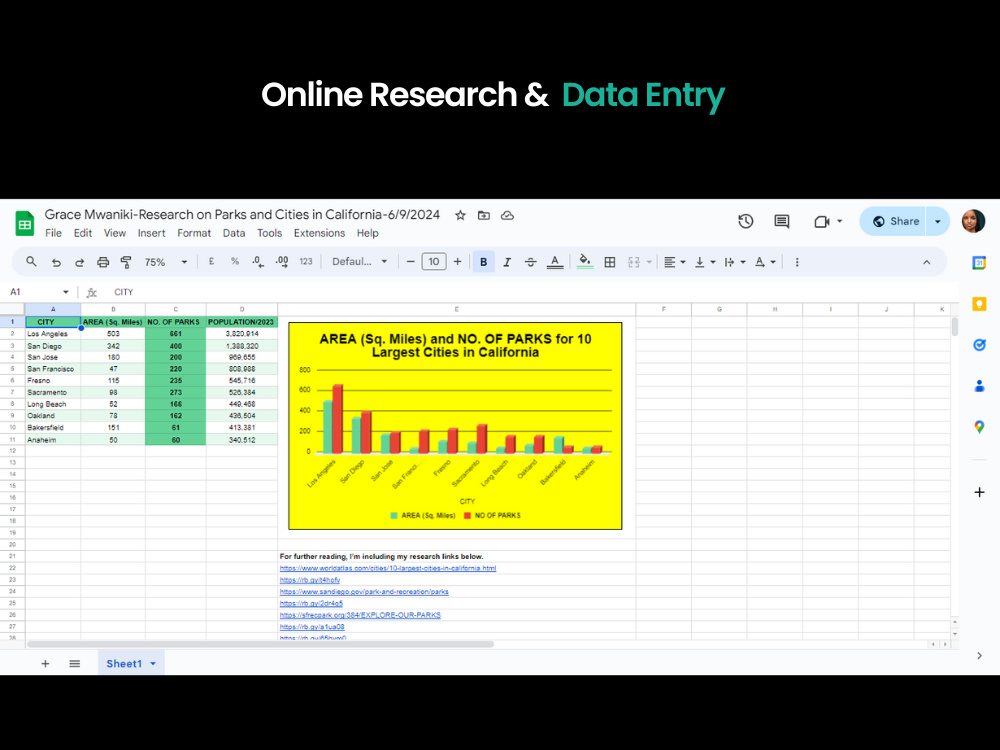Apply strikethrough formatting
Image resolution: width=1000 pixels, height=750 pixels.
[531, 262]
